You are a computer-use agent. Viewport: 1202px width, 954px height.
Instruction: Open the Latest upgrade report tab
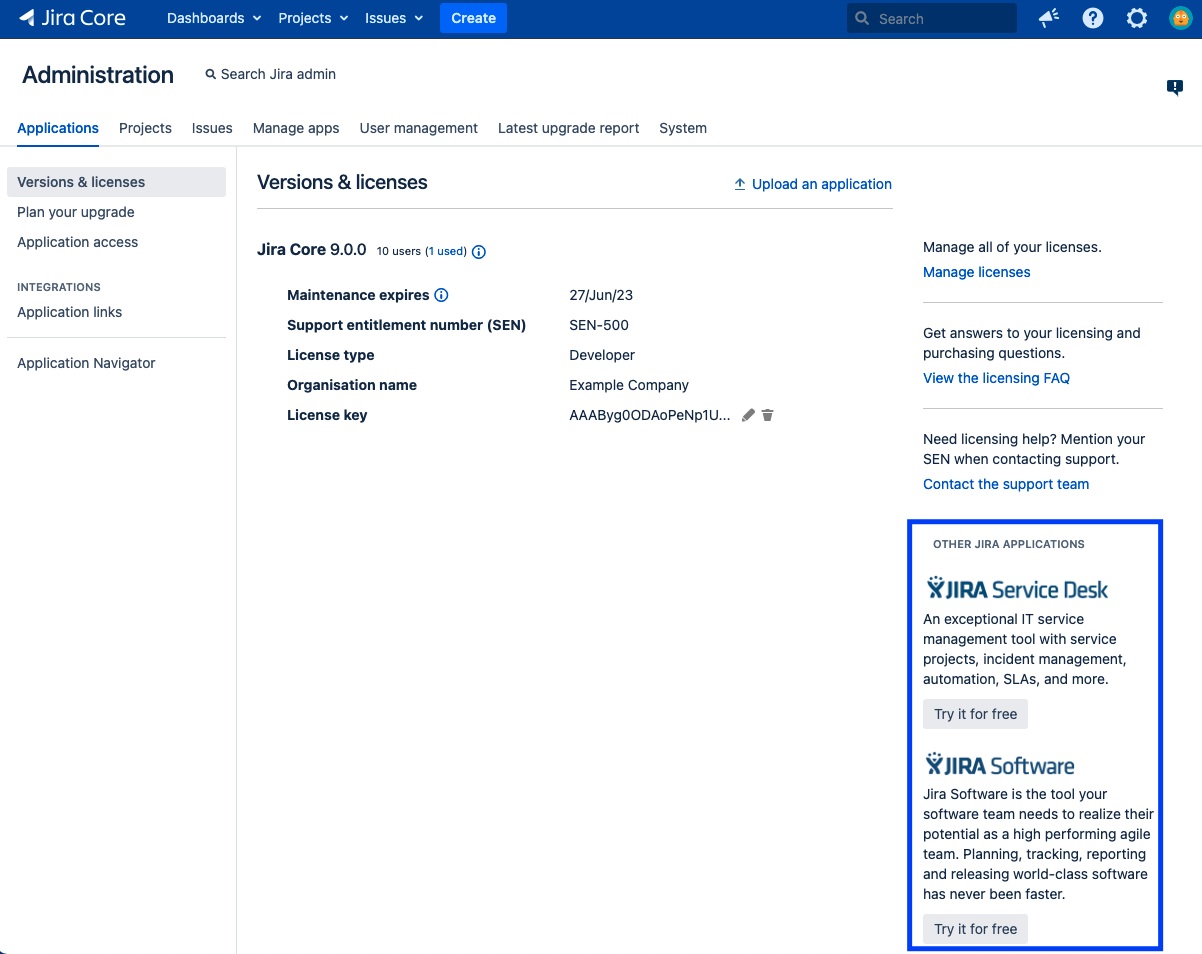pos(569,128)
